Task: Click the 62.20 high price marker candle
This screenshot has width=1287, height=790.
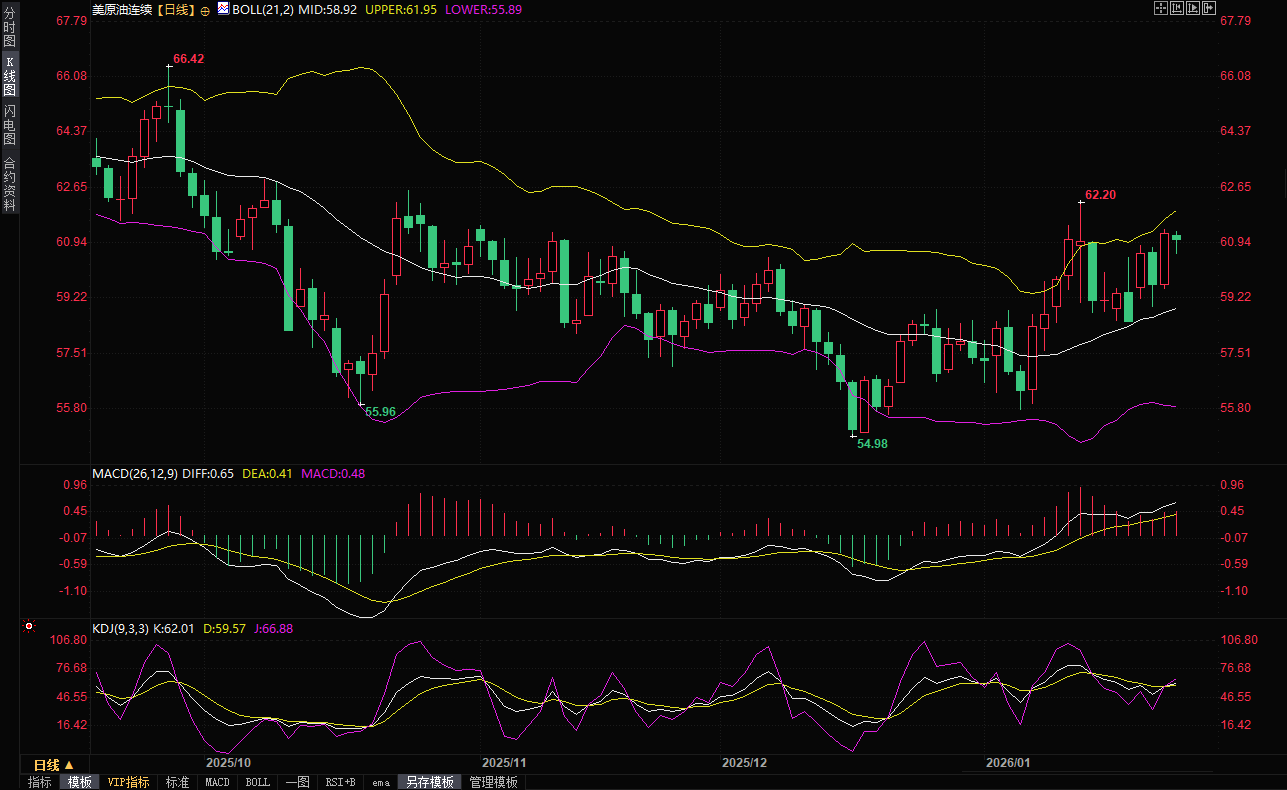Action: [1081, 250]
